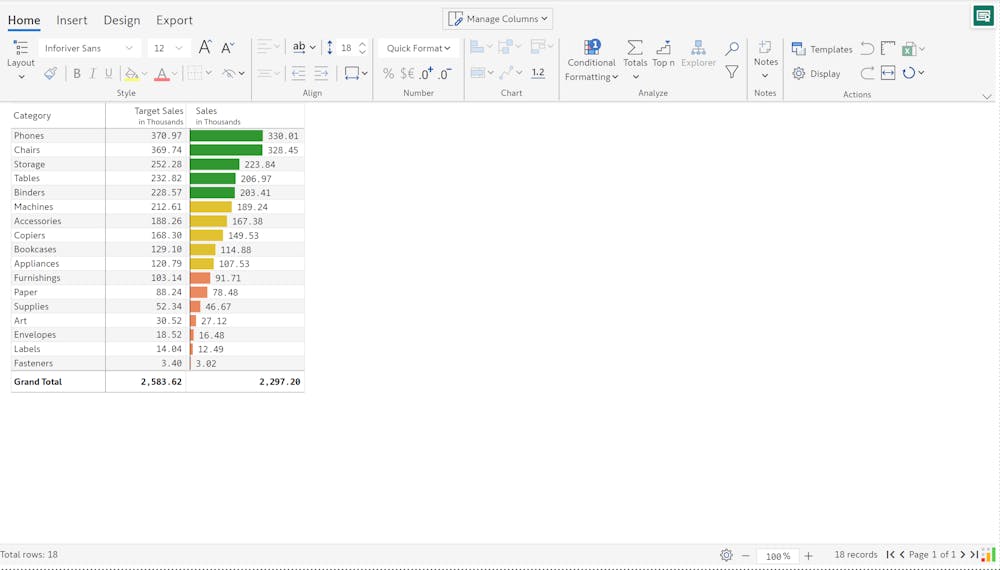Switch to the Export tab
This screenshot has width=1000, height=570.
pos(174,20)
